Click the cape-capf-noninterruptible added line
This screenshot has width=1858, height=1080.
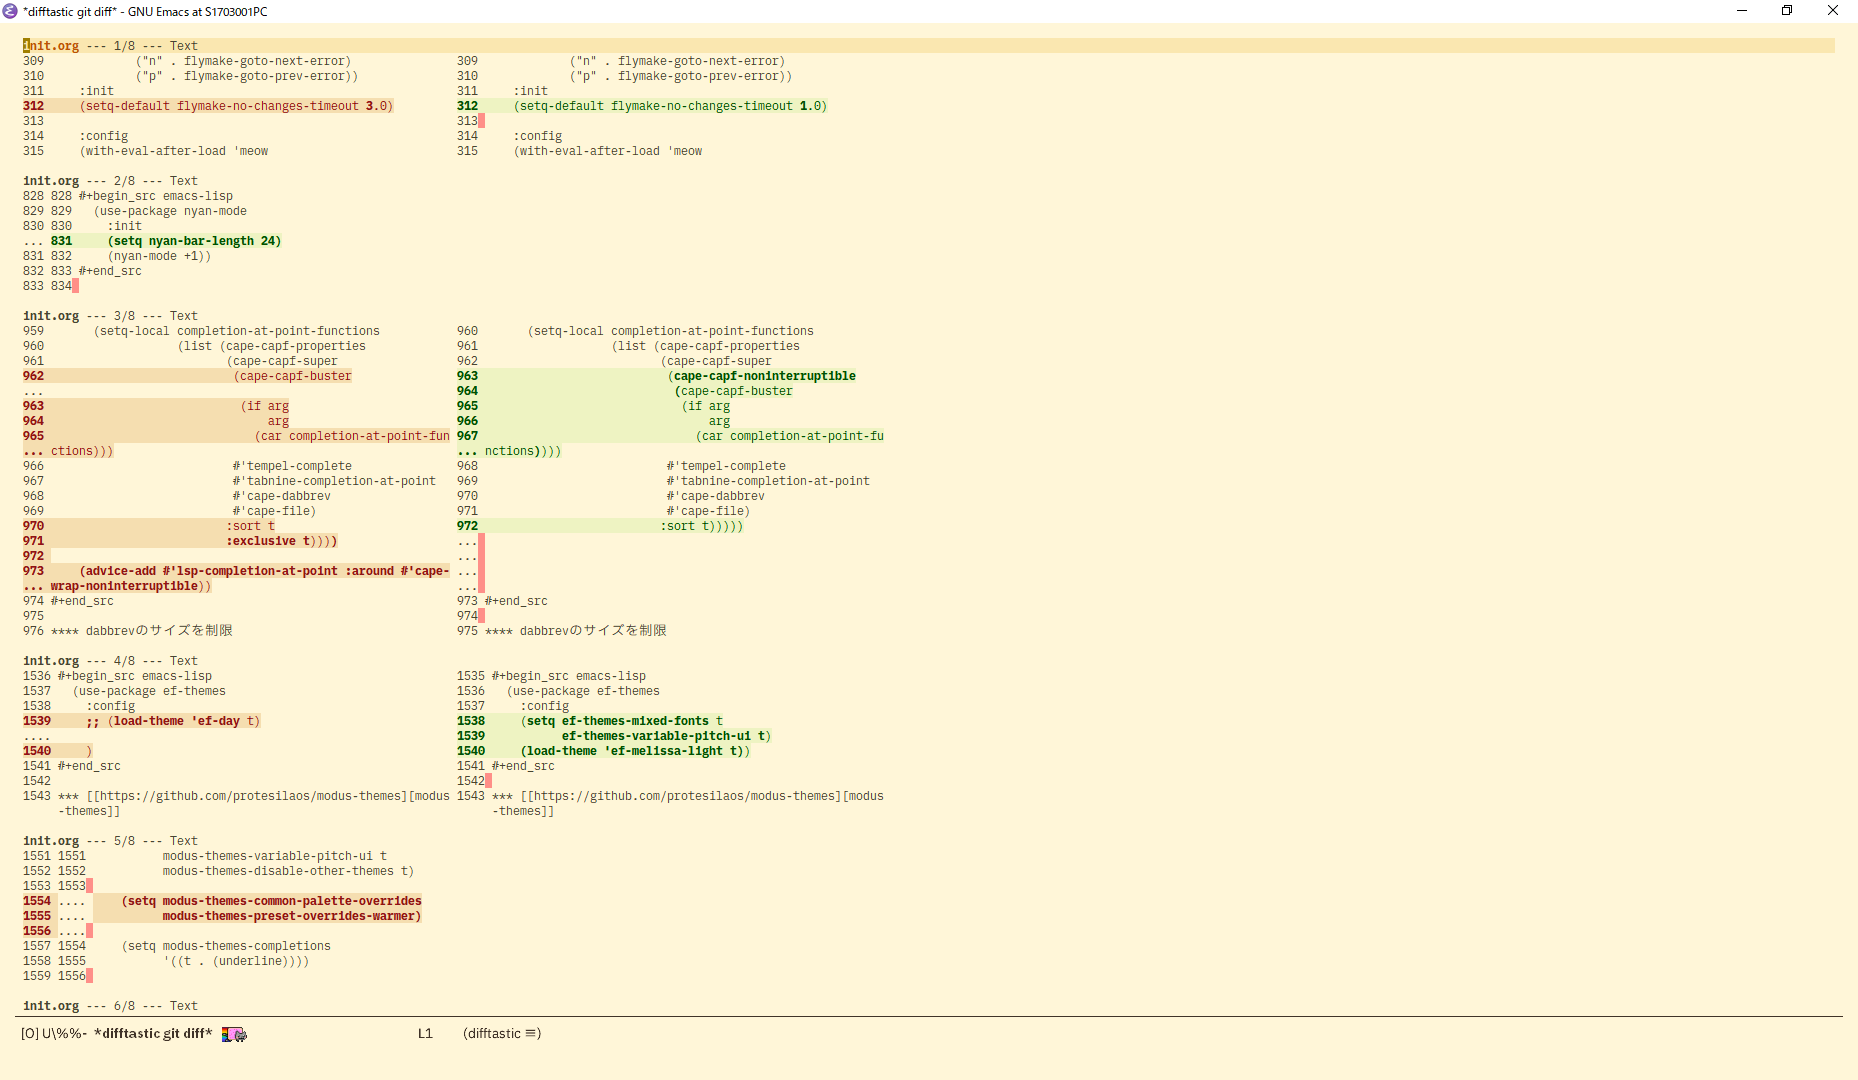click(762, 375)
